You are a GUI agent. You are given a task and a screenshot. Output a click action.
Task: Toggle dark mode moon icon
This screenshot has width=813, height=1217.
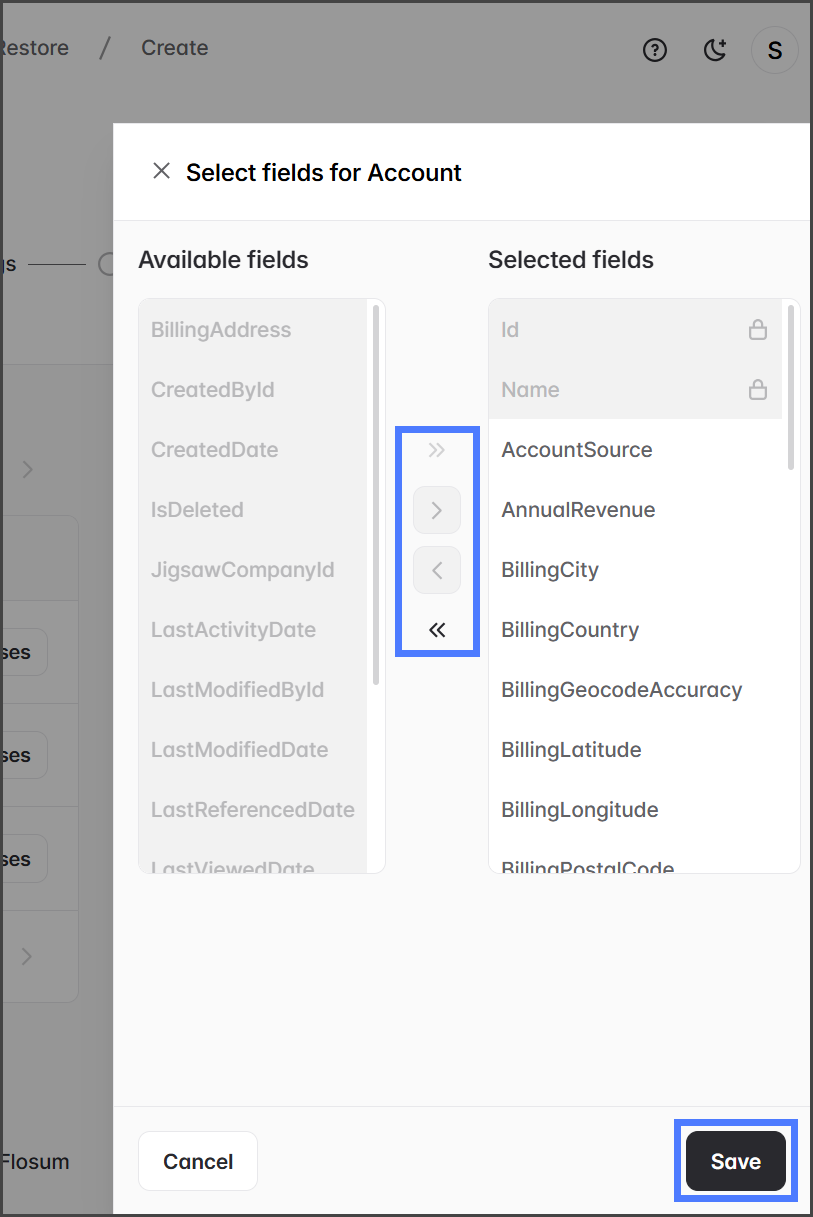715,50
